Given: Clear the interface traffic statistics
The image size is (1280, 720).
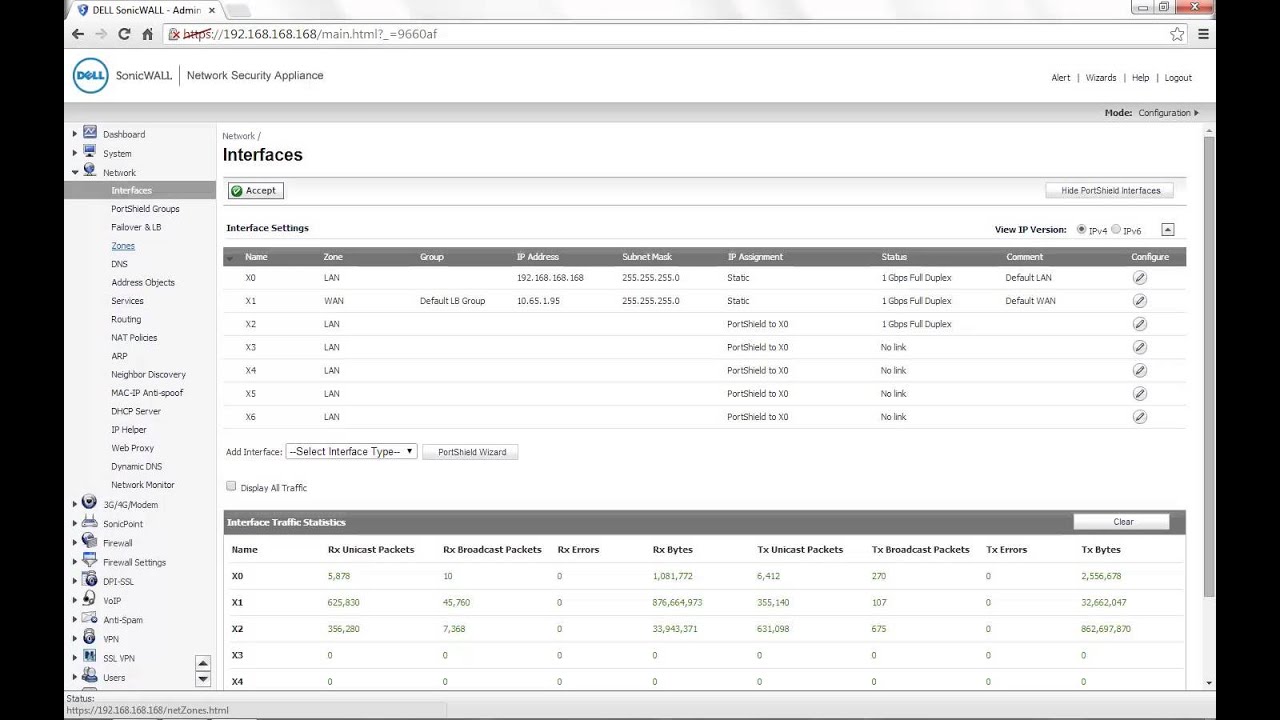Looking at the screenshot, I should tap(1122, 522).
